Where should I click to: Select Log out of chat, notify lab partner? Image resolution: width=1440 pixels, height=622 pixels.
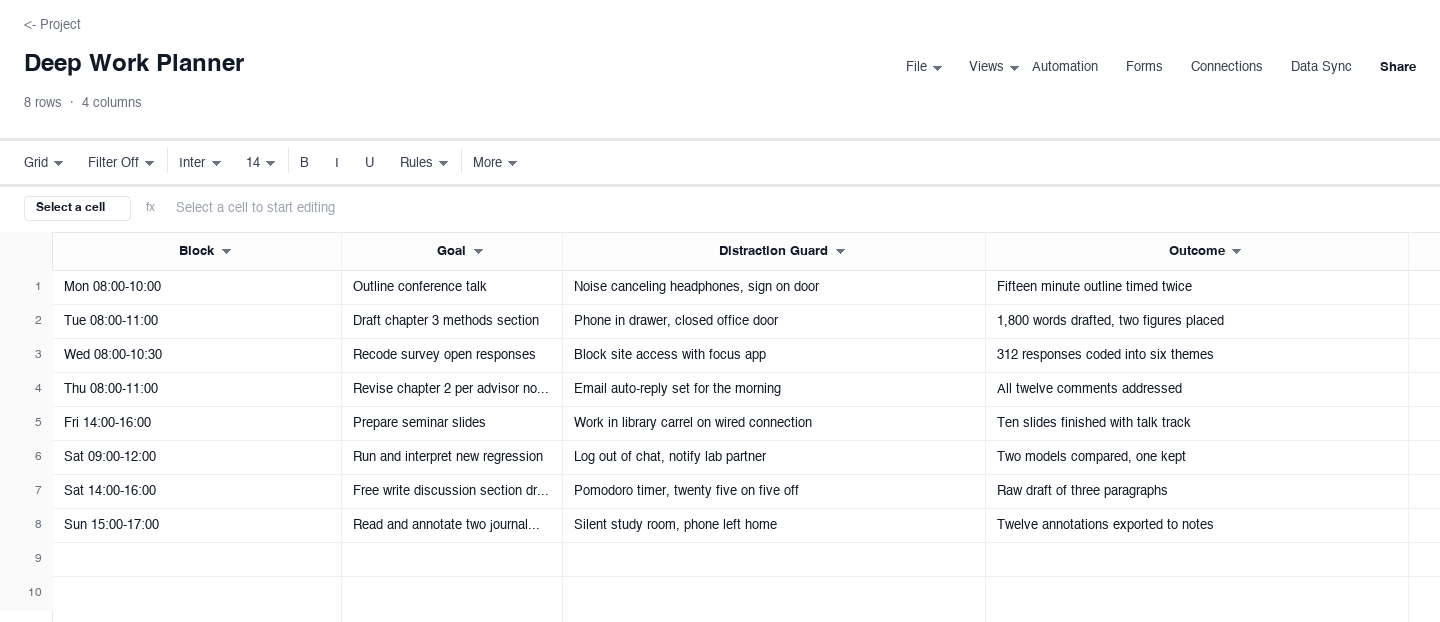click(x=774, y=457)
